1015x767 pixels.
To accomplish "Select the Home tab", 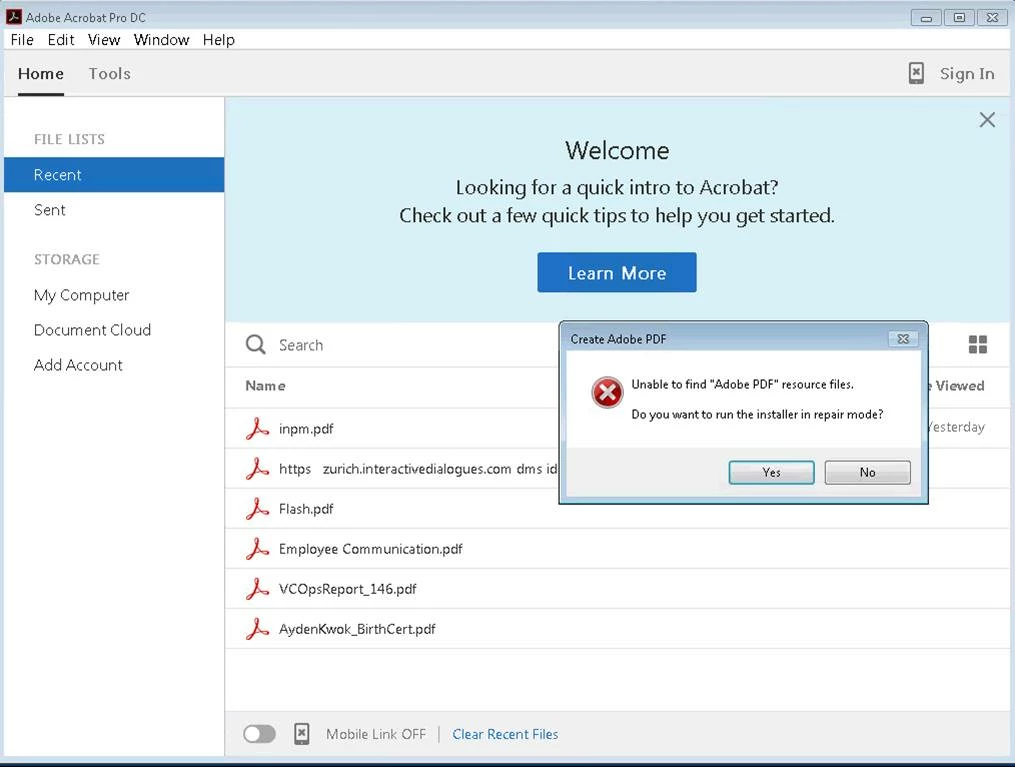I will coord(41,74).
